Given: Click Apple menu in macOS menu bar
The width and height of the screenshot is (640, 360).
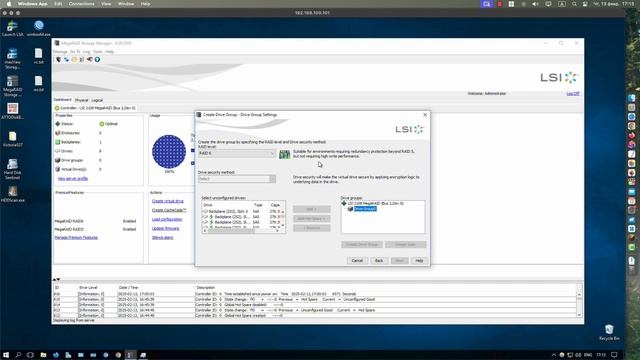Looking at the screenshot, I should (9, 4).
